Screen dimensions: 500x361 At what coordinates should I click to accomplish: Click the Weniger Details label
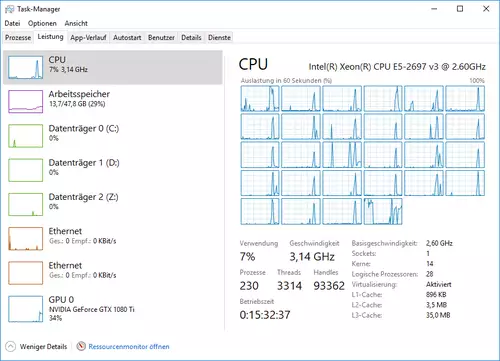[x=43, y=347]
